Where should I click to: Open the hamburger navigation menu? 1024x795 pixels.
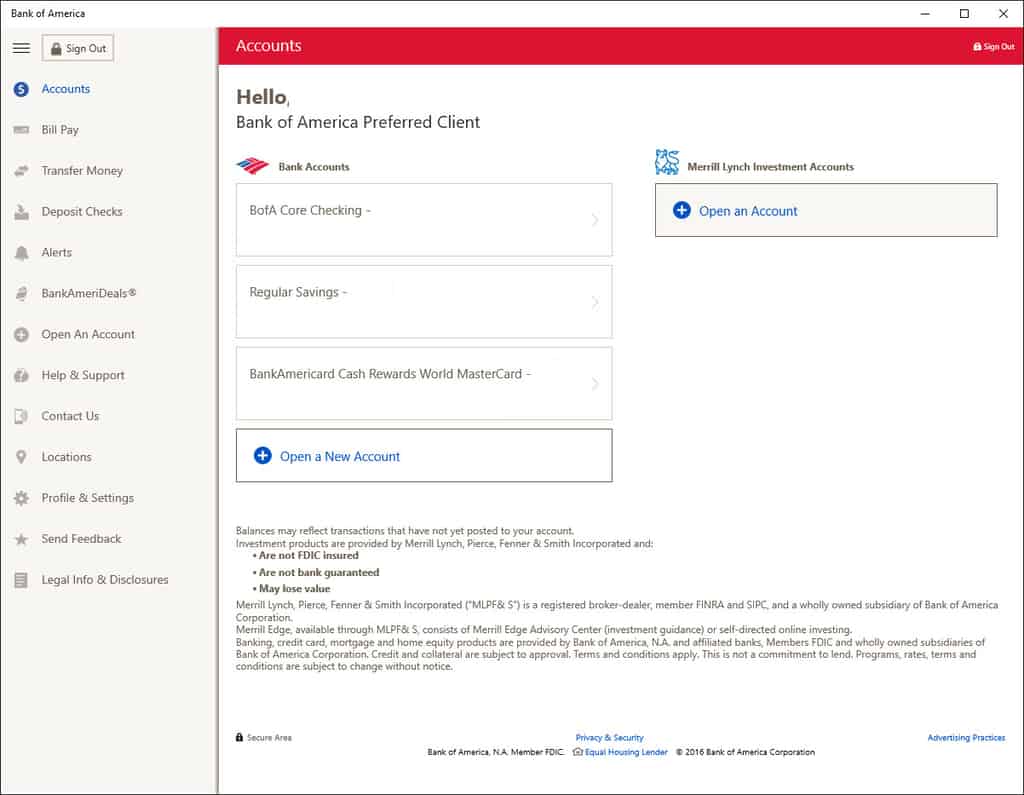pos(21,48)
